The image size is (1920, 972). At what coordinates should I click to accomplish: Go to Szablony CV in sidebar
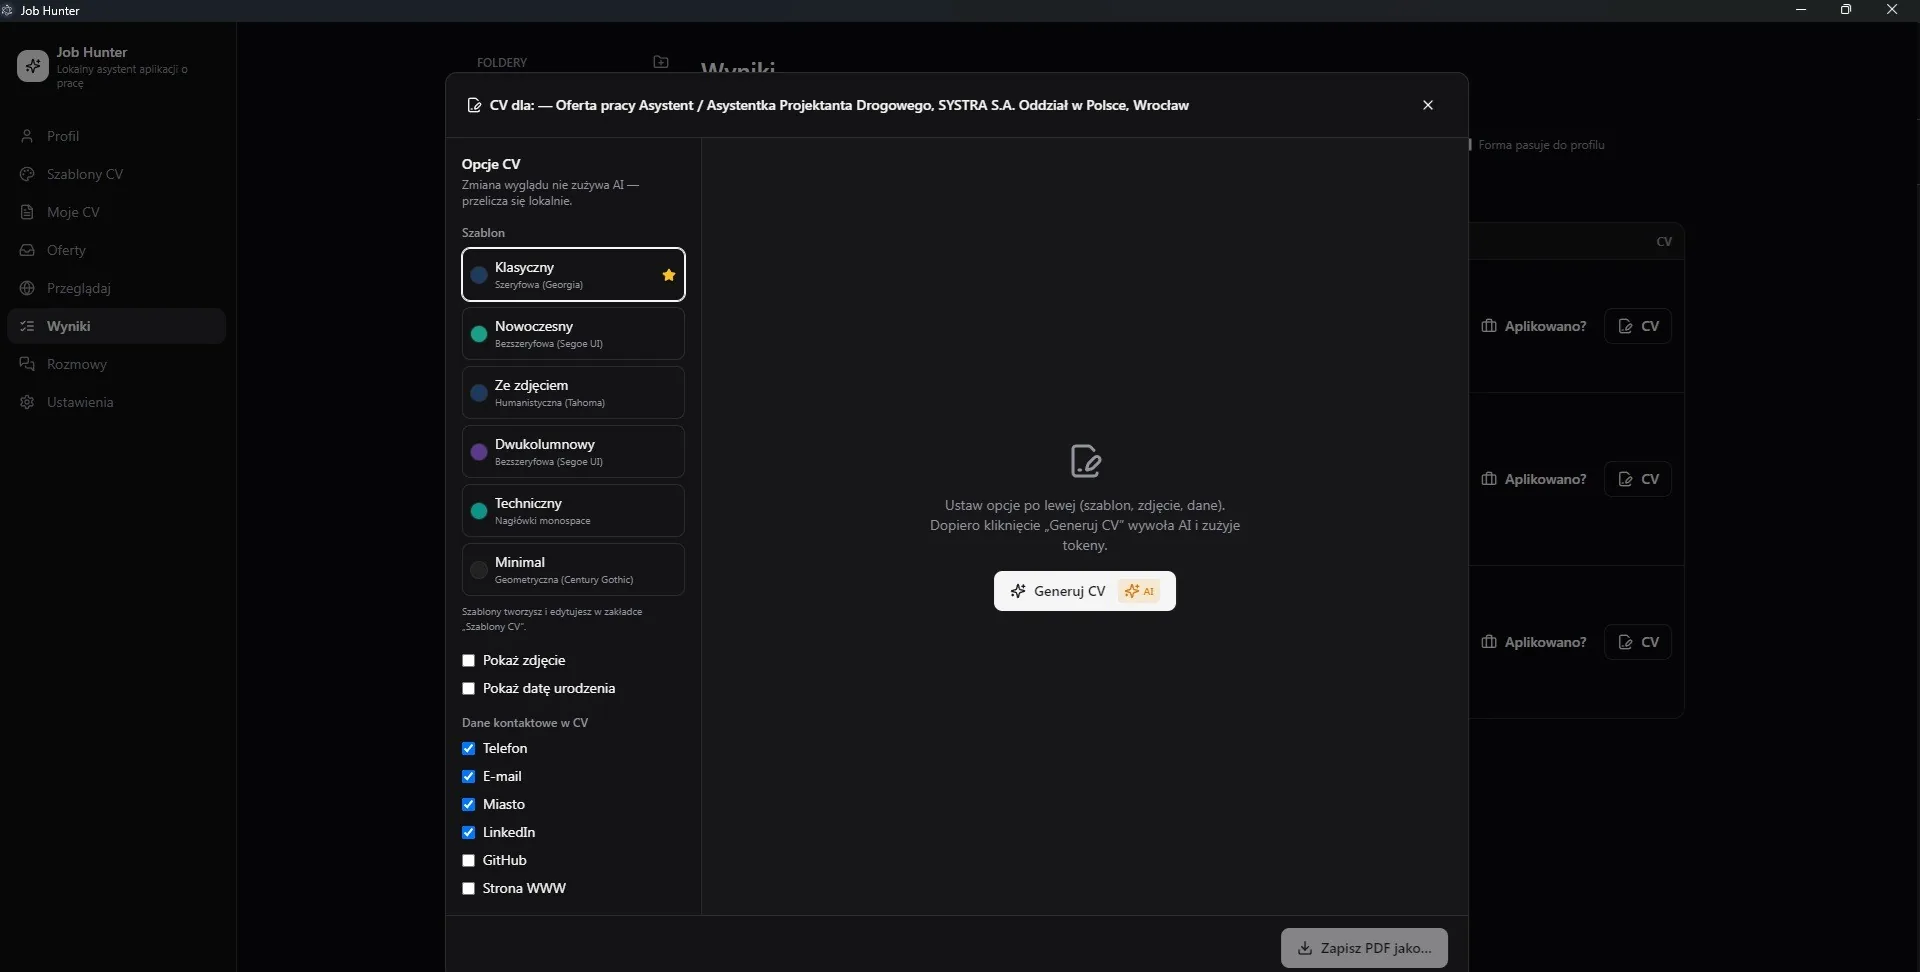click(116, 174)
